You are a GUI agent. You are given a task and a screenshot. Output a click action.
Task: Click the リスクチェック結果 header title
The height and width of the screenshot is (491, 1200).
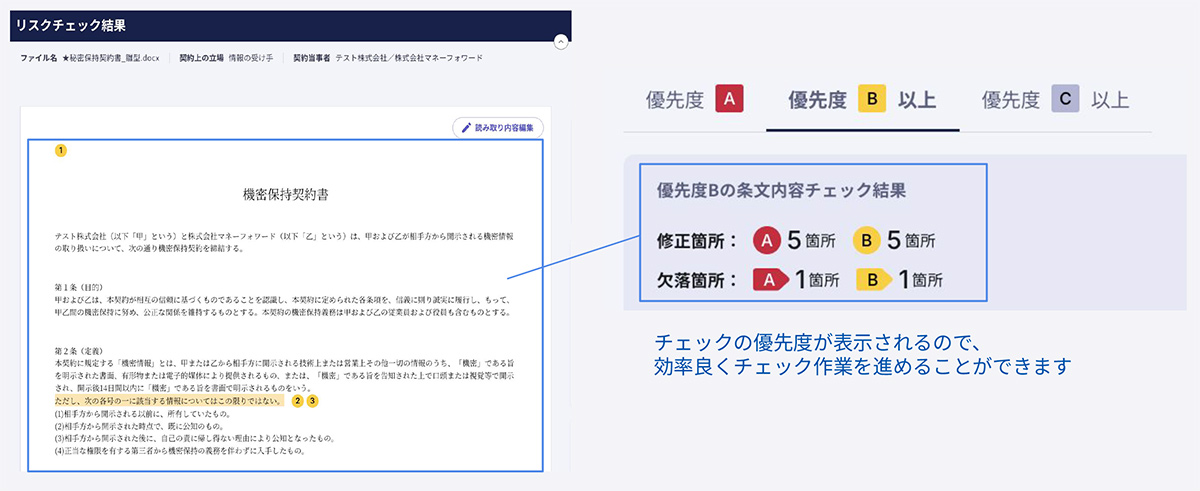[x=70, y=25]
